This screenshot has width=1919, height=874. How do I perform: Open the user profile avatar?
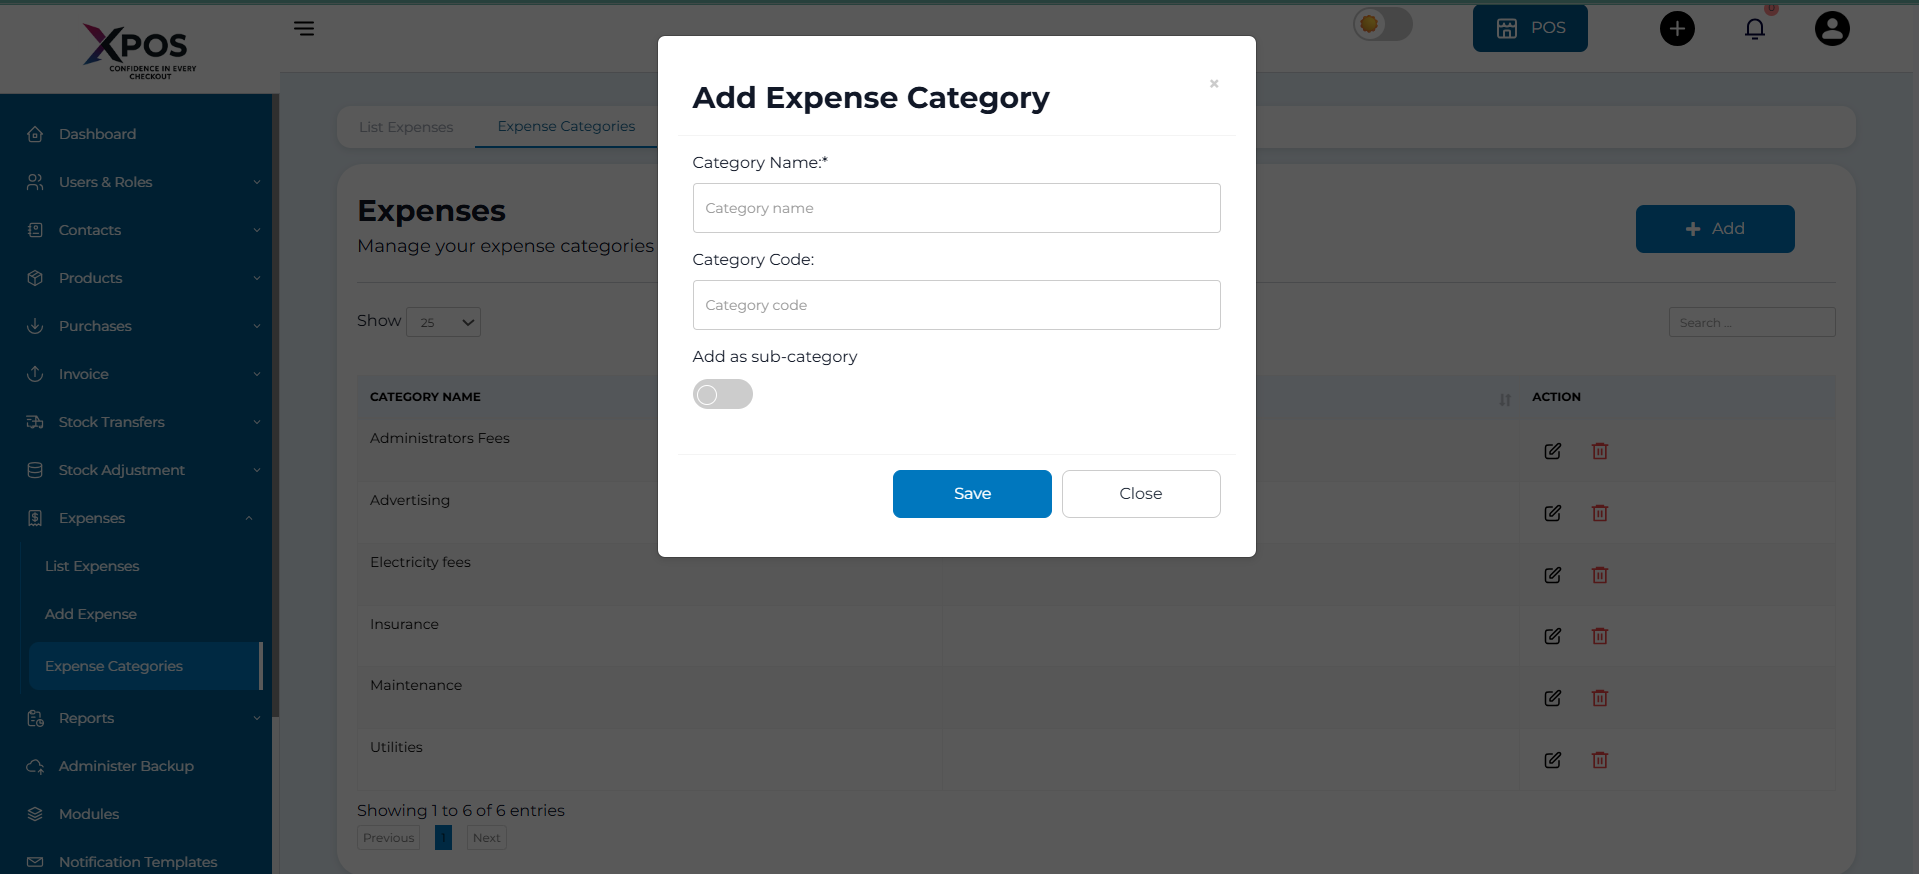tap(1832, 29)
